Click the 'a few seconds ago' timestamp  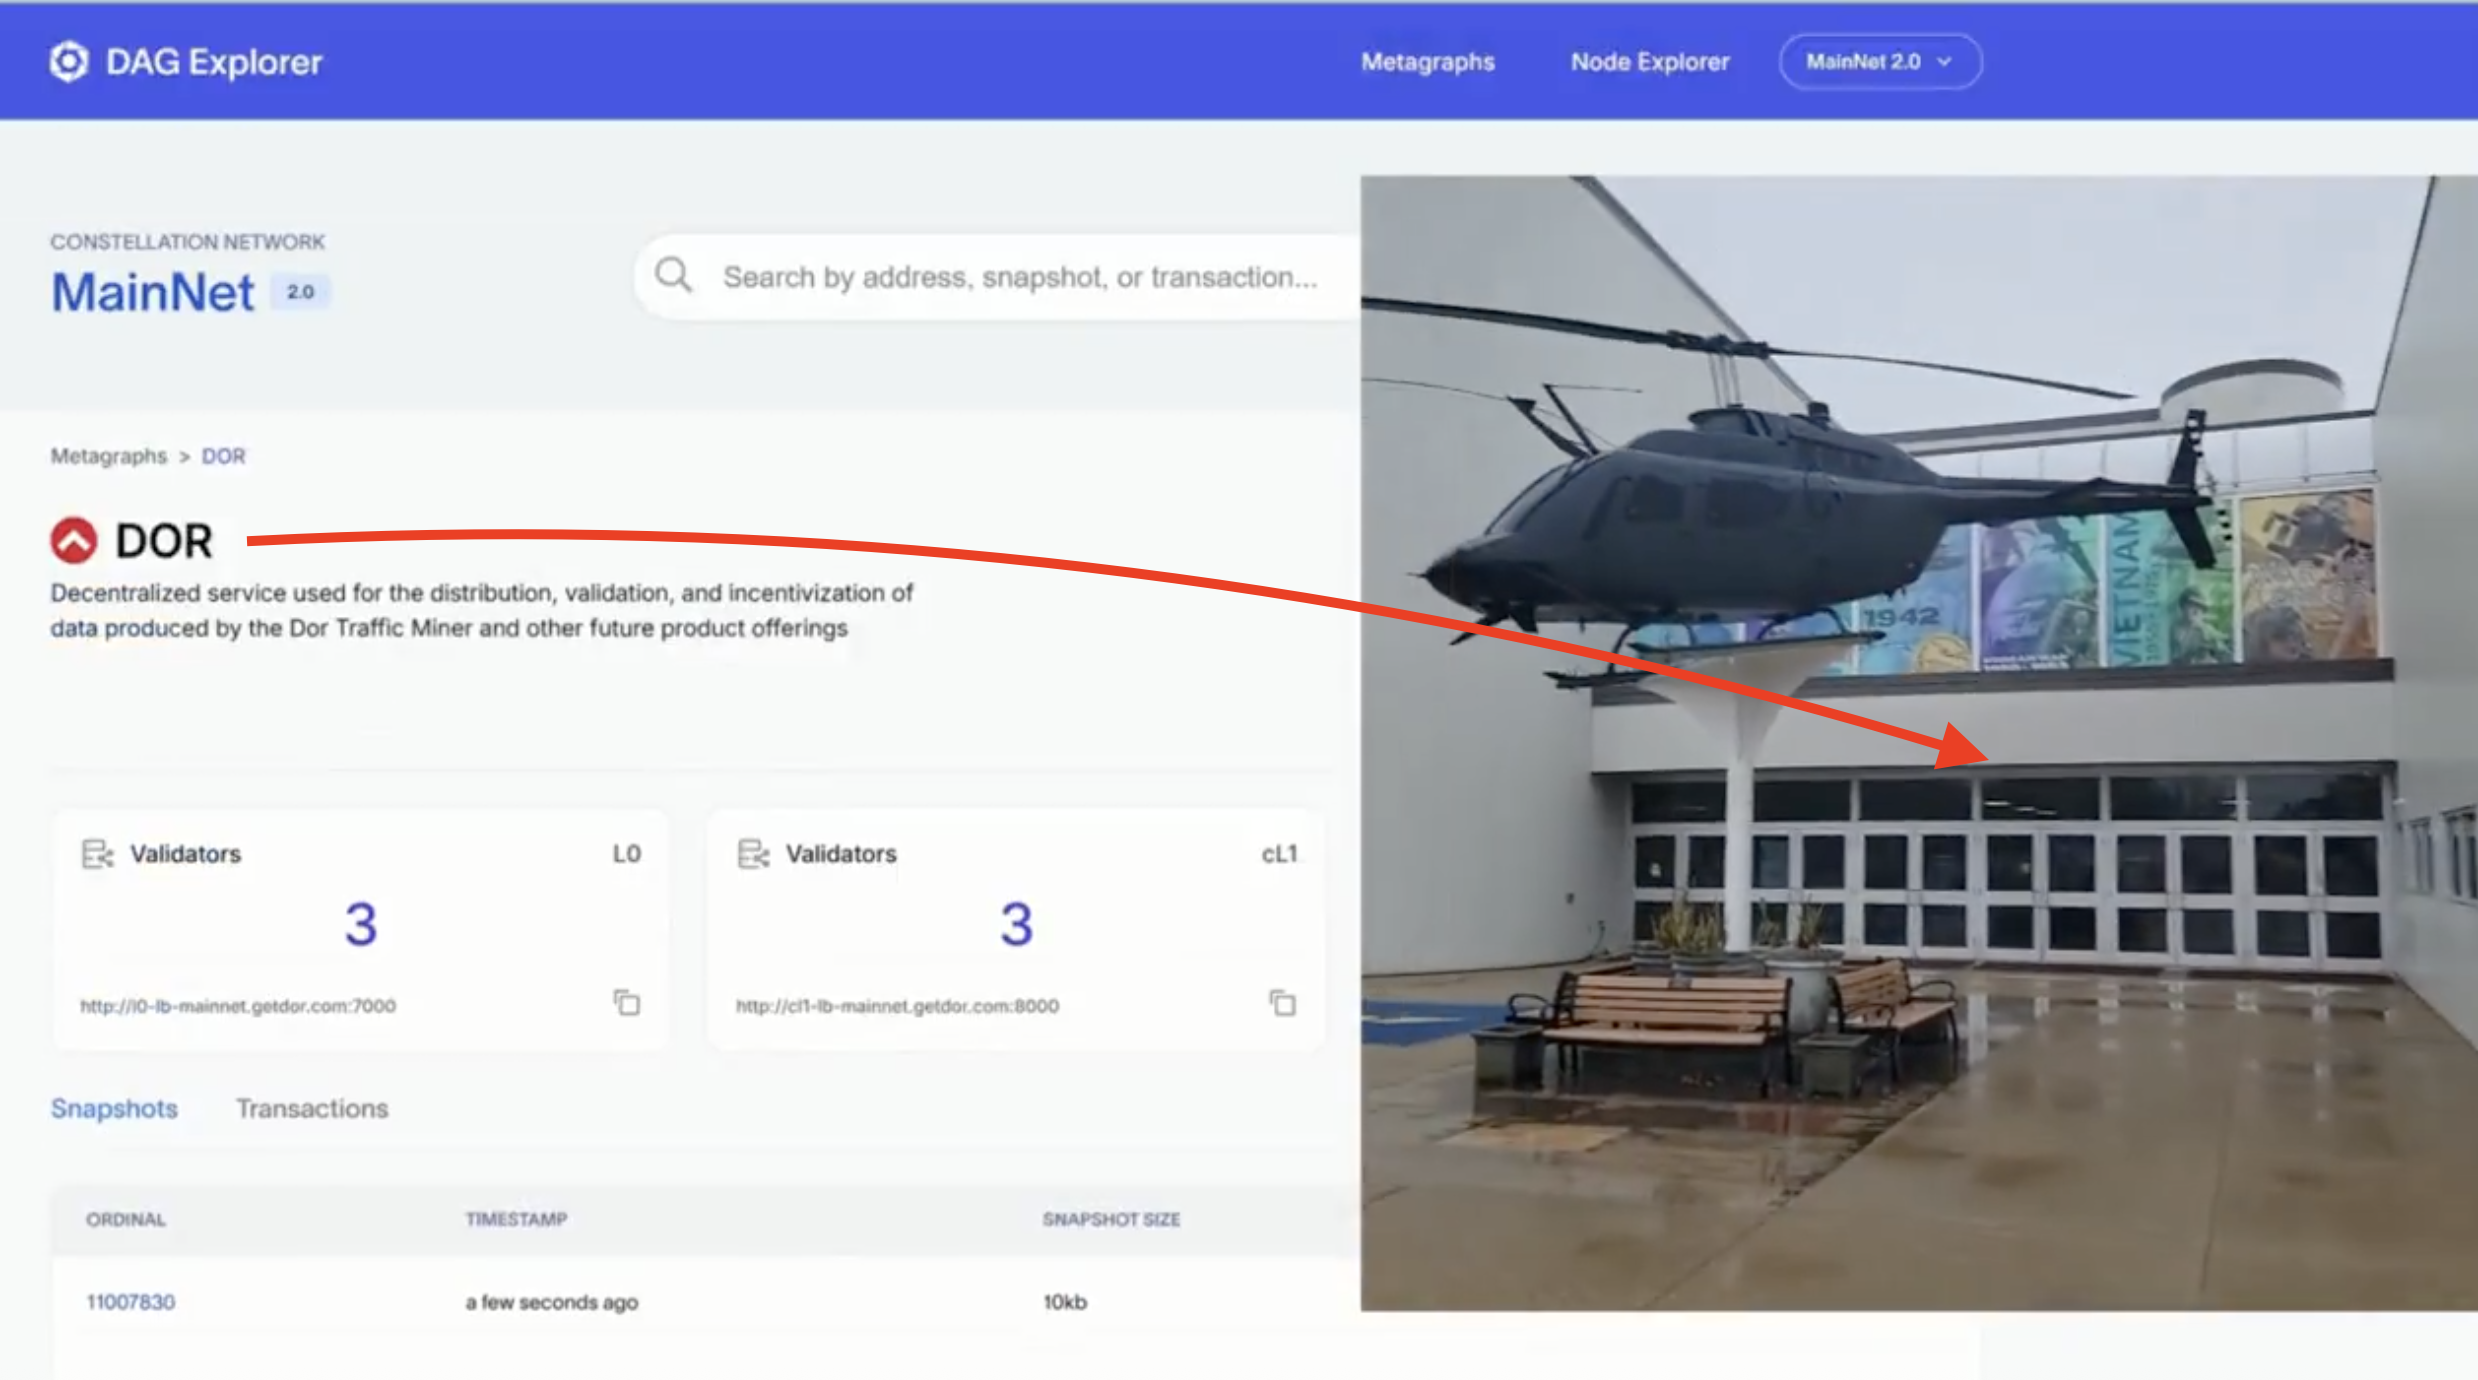tap(551, 1302)
